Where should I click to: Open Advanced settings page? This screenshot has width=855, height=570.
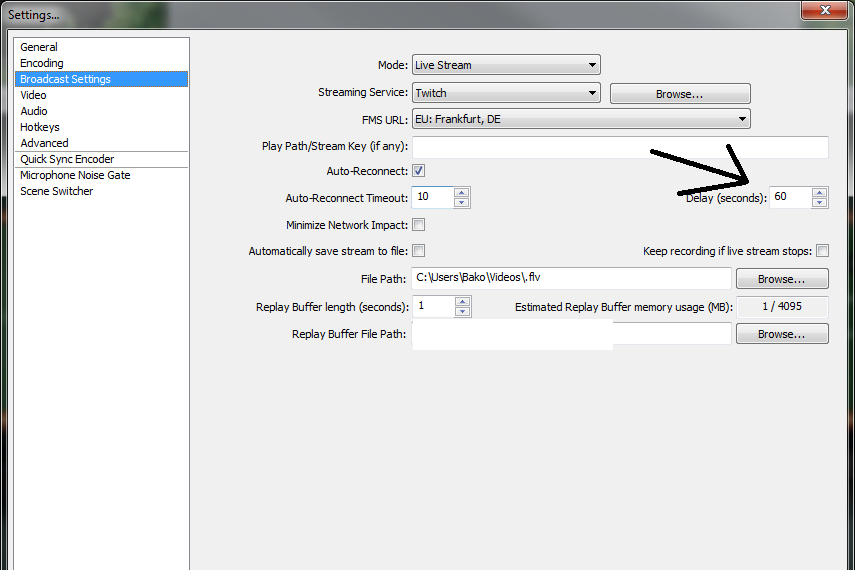coord(101,143)
